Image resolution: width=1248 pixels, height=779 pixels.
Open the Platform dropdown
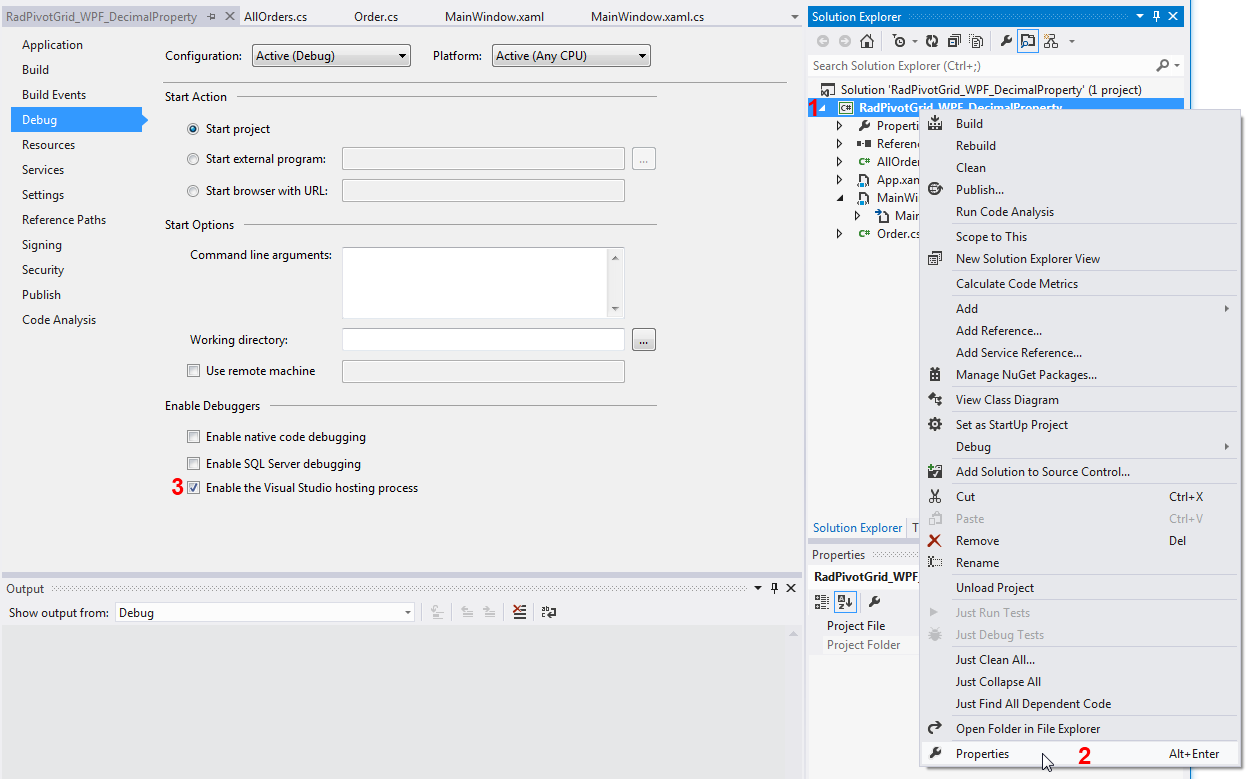coord(572,56)
